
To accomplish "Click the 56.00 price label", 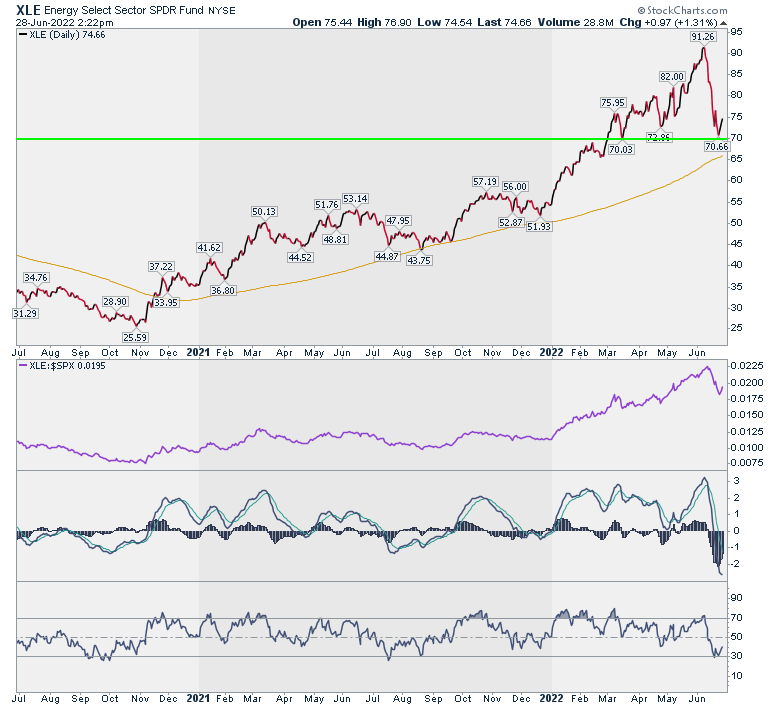I will [x=514, y=187].
